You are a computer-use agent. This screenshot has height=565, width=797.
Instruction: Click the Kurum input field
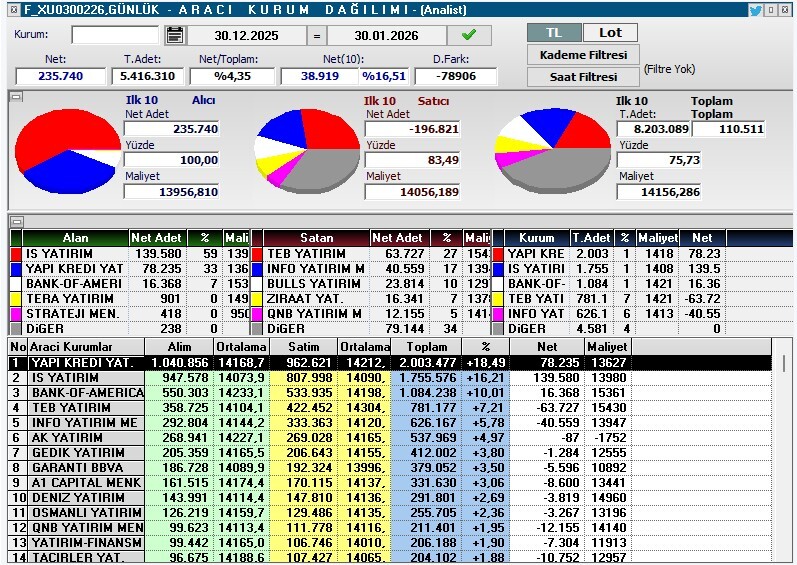pos(115,35)
